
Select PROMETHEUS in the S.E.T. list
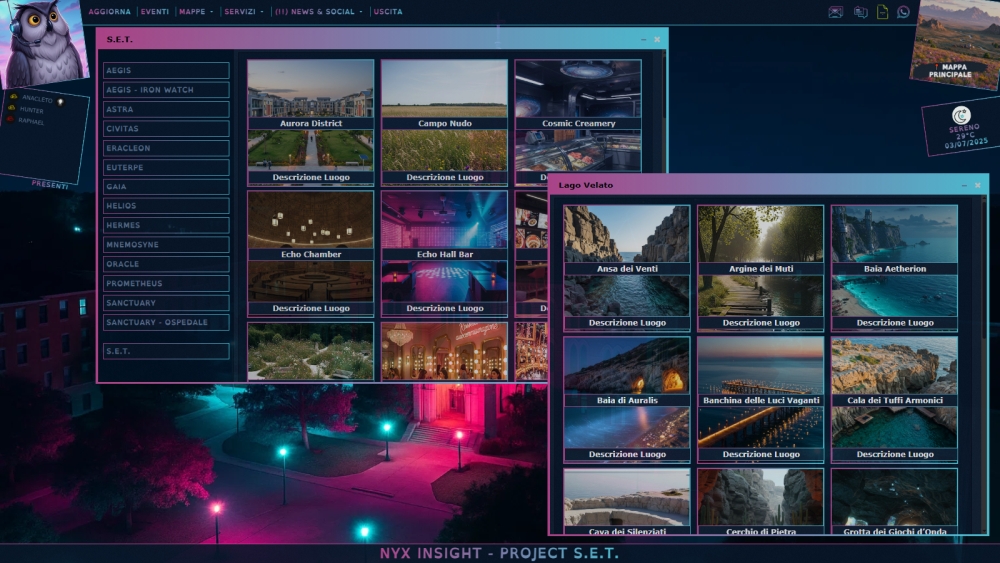coord(166,283)
